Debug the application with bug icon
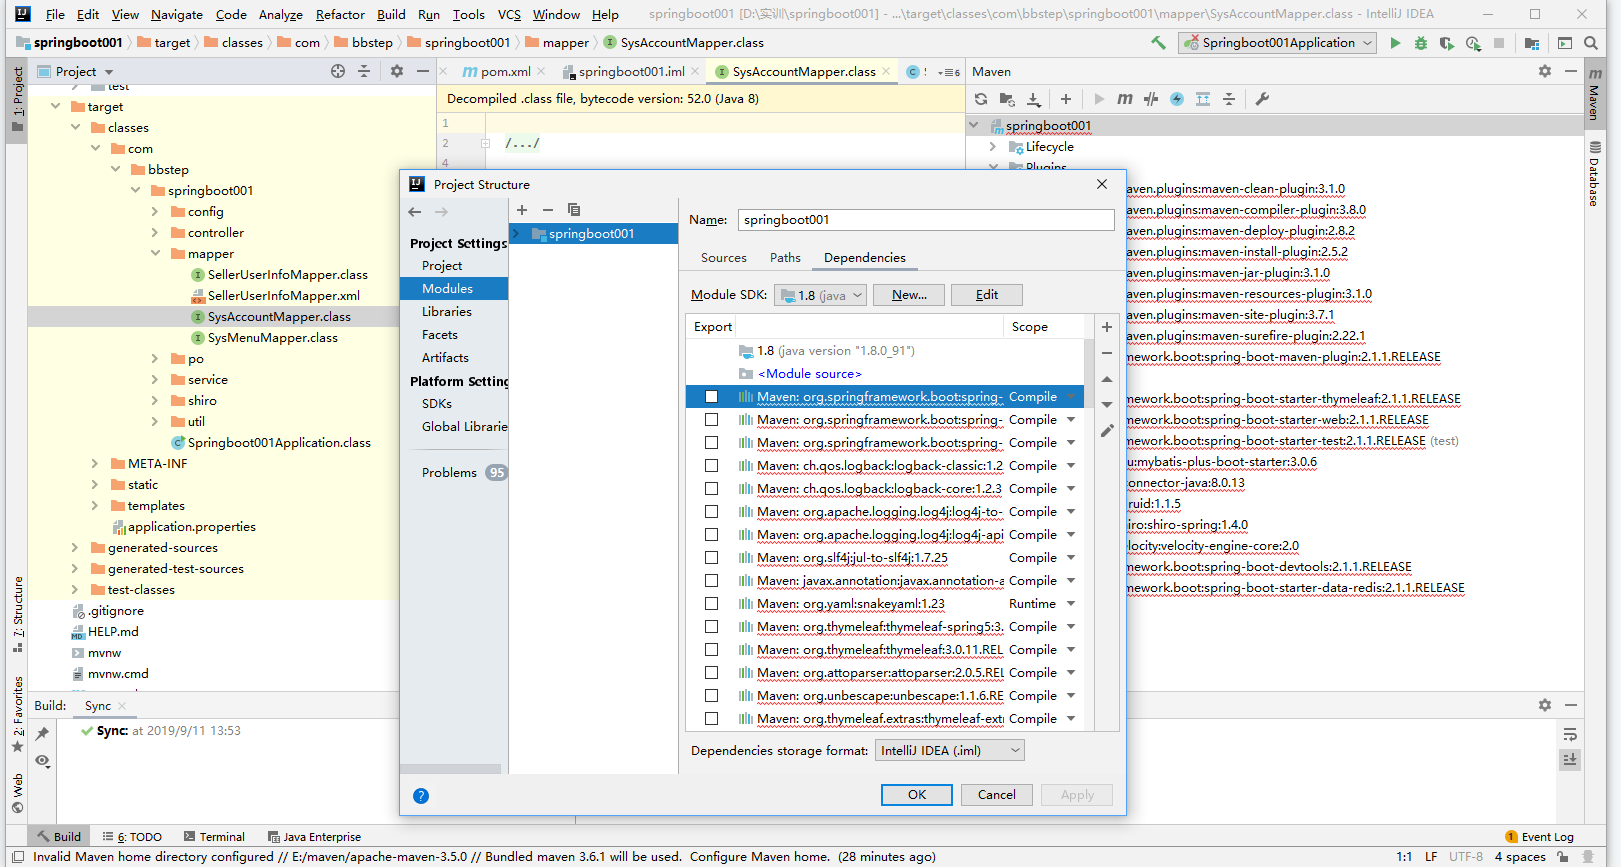 pyautogui.click(x=1421, y=43)
